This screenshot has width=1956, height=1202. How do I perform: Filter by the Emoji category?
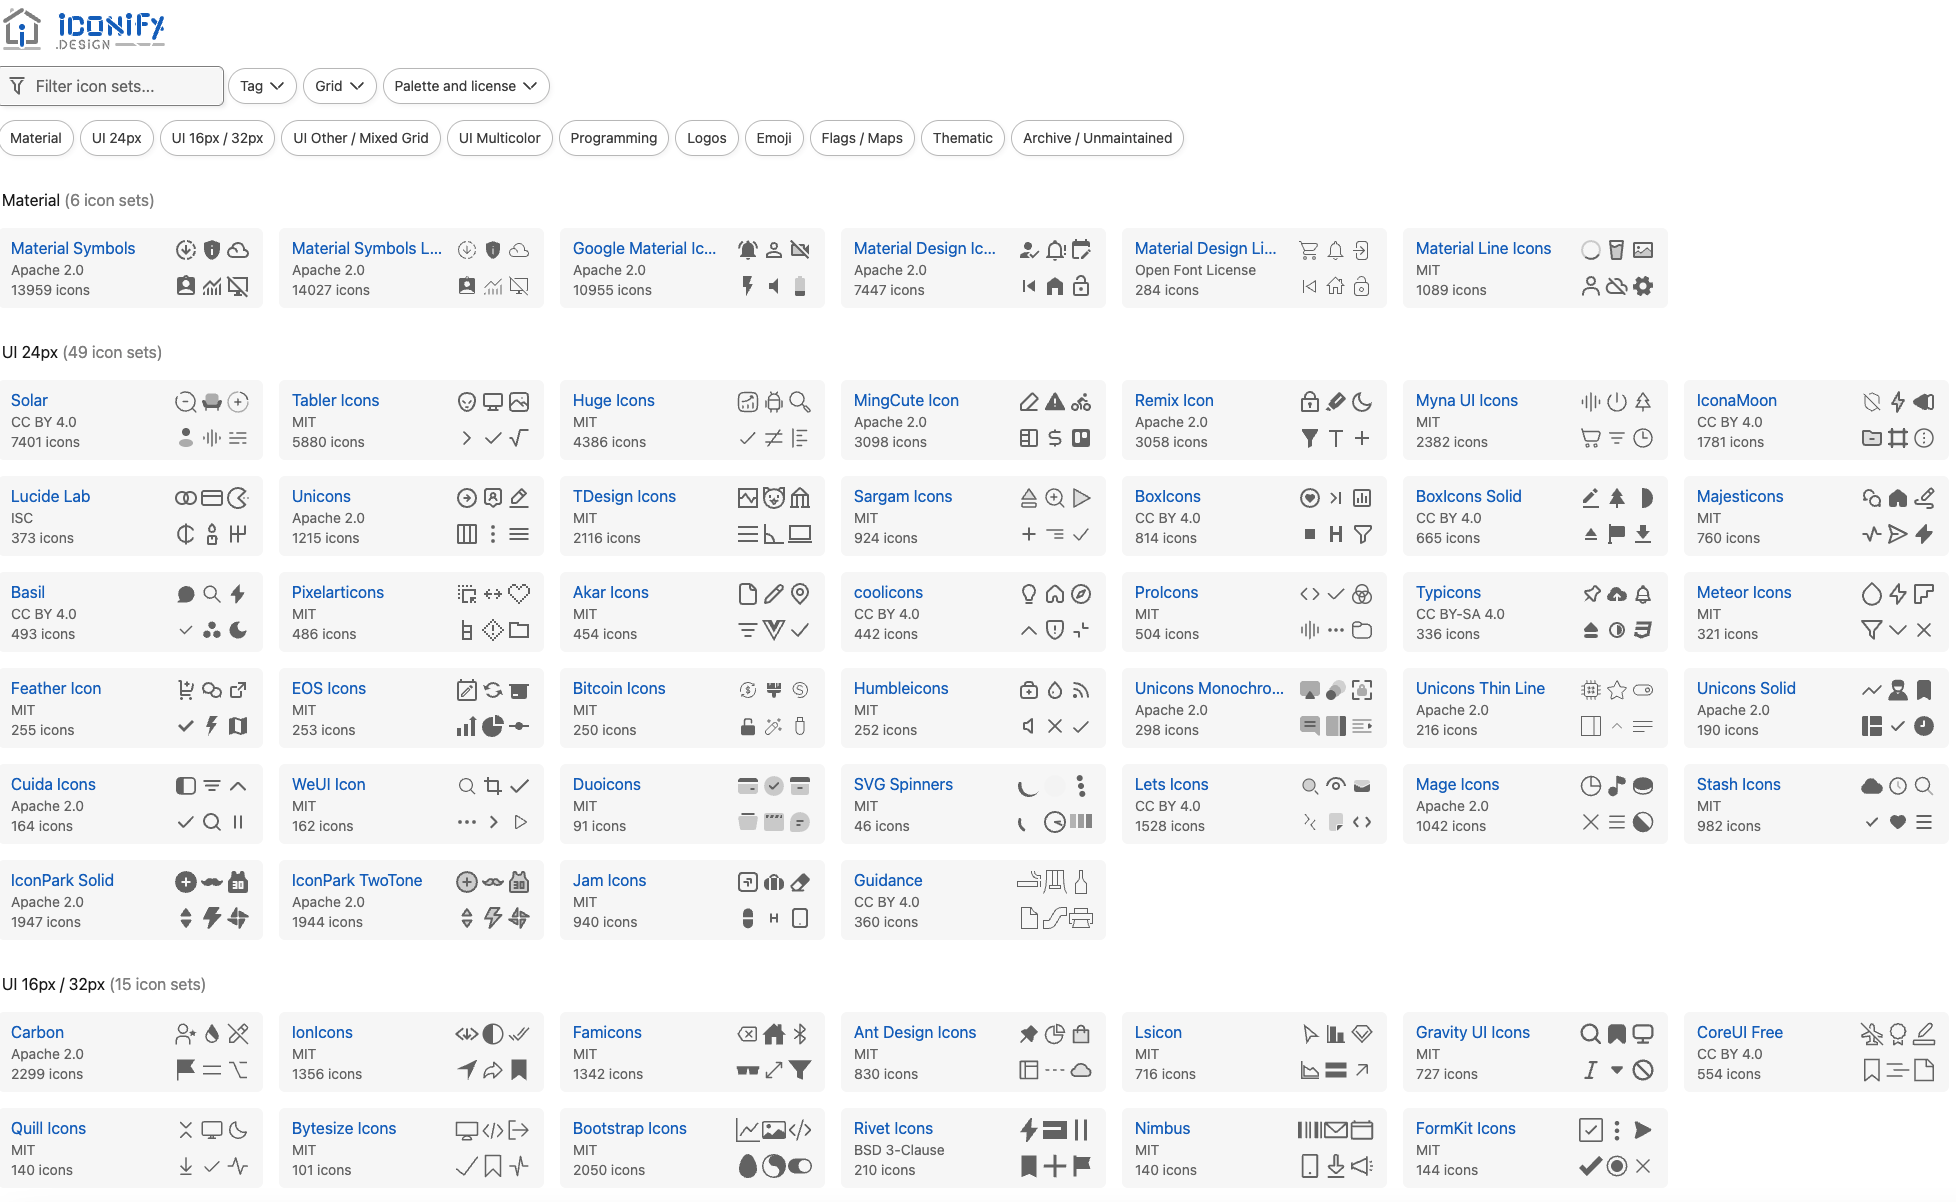(774, 138)
